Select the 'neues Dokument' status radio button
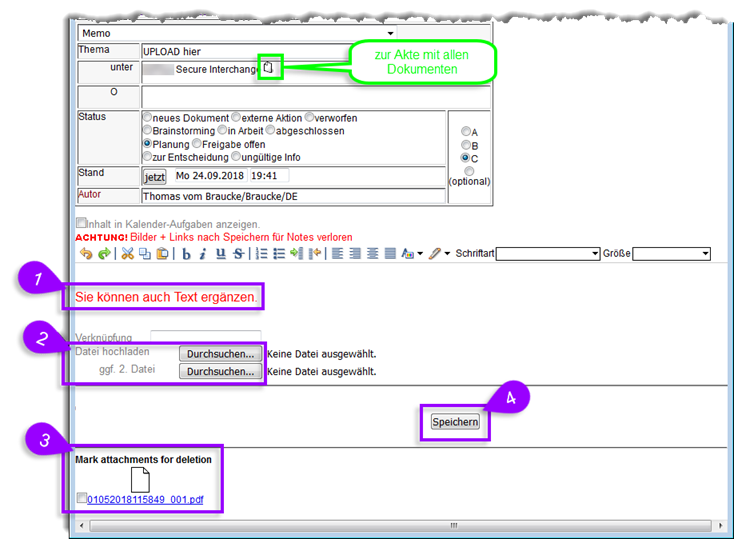The height and width of the screenshot is (539, 734). 147,118
